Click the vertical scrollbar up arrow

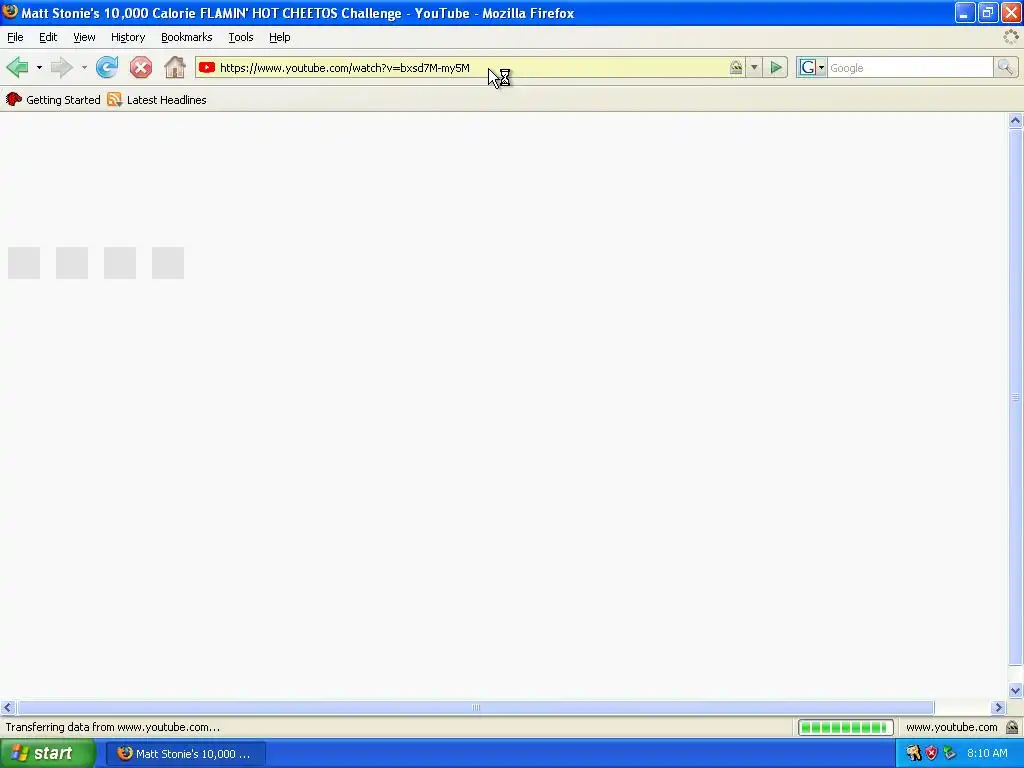click(1015, 120)
